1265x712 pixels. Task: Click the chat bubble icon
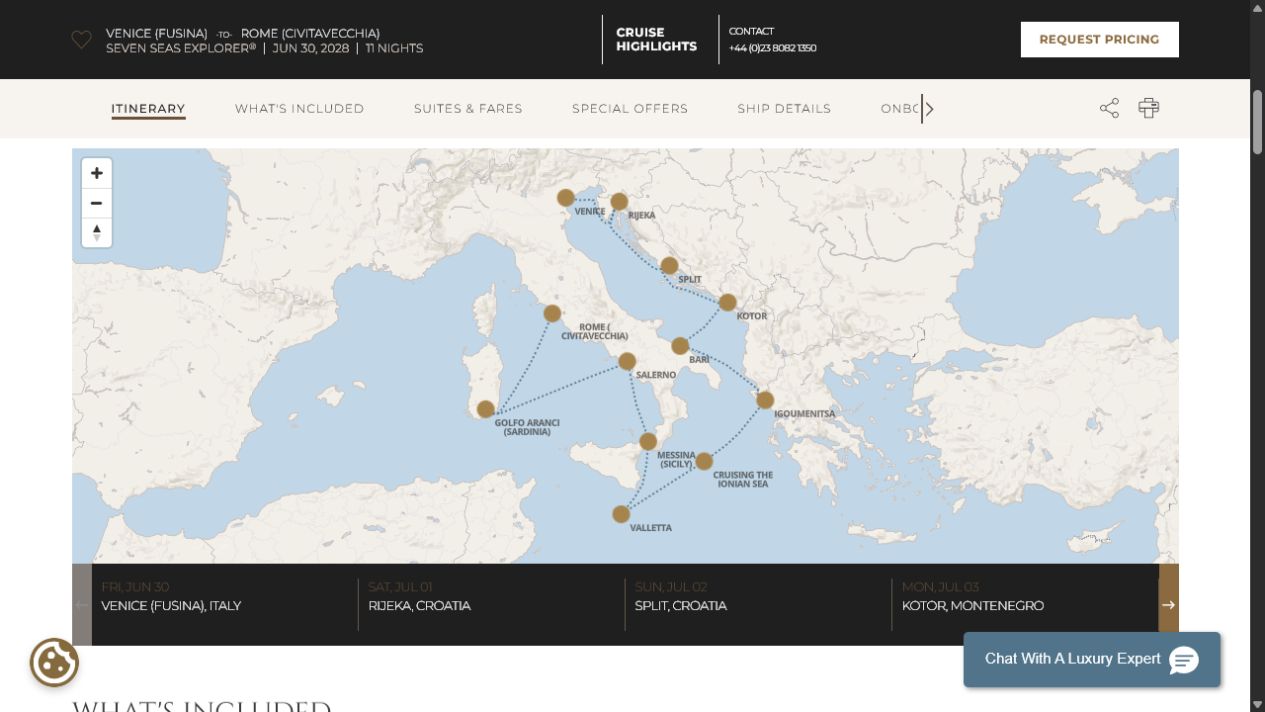pos(1183,659)
